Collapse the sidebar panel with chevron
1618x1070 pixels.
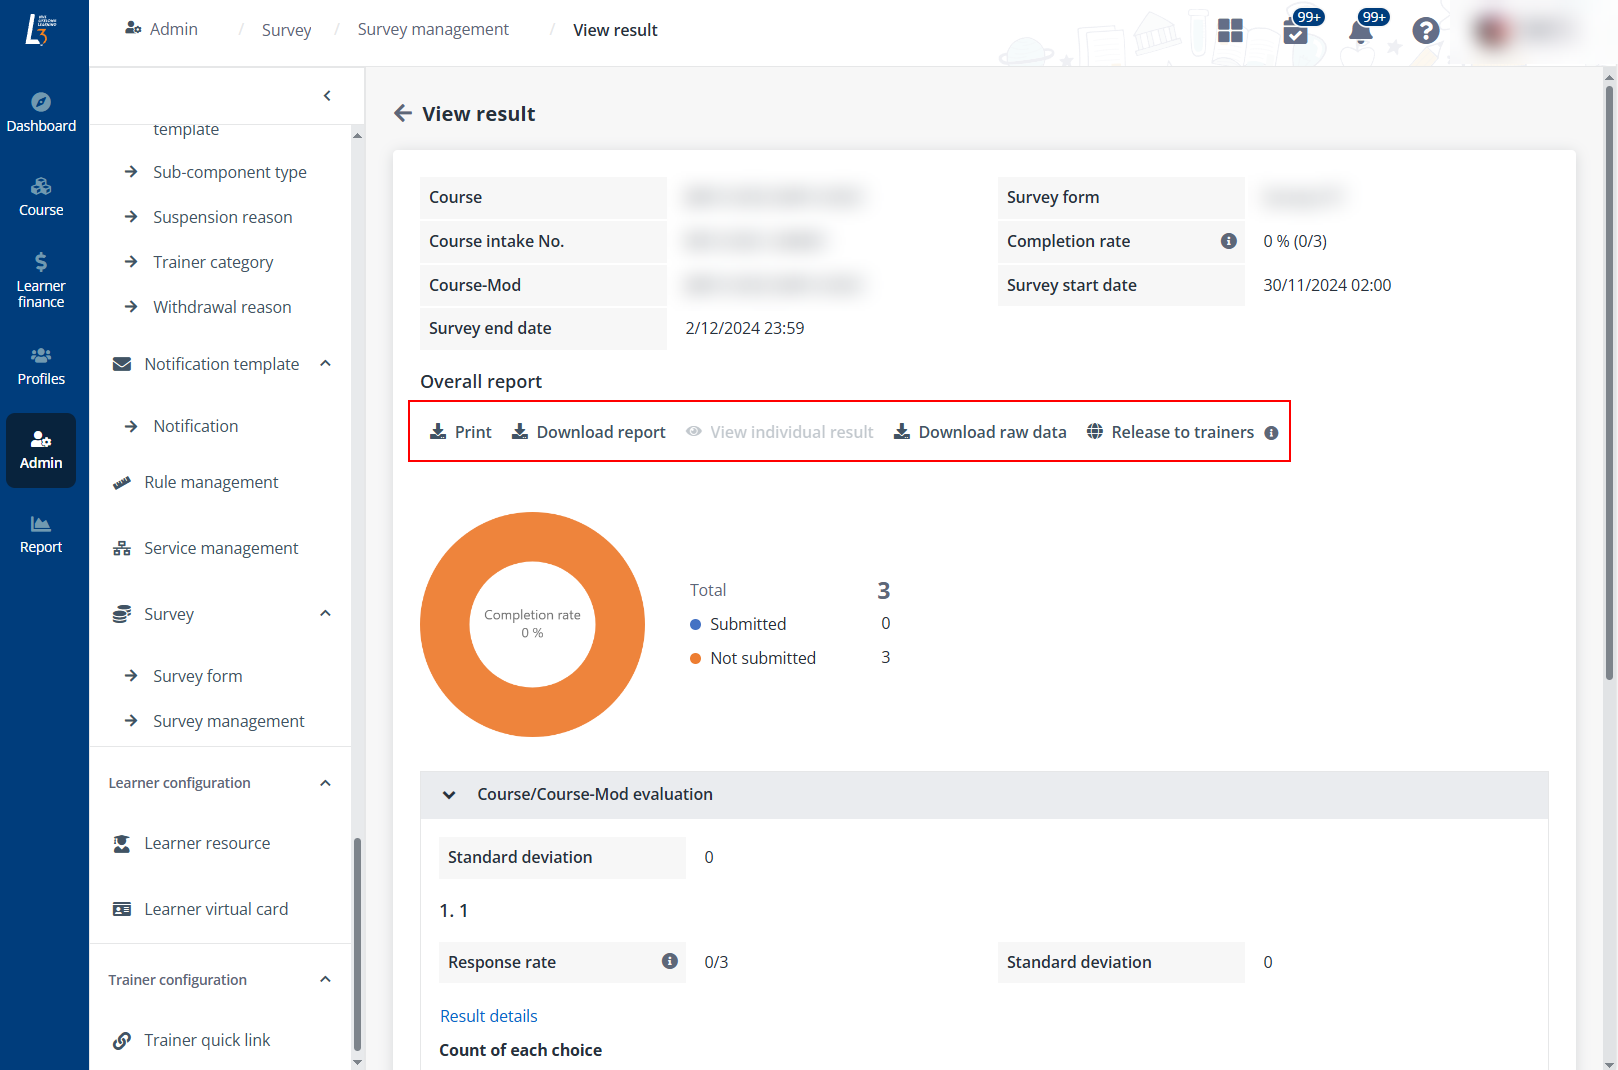point(327,96)
